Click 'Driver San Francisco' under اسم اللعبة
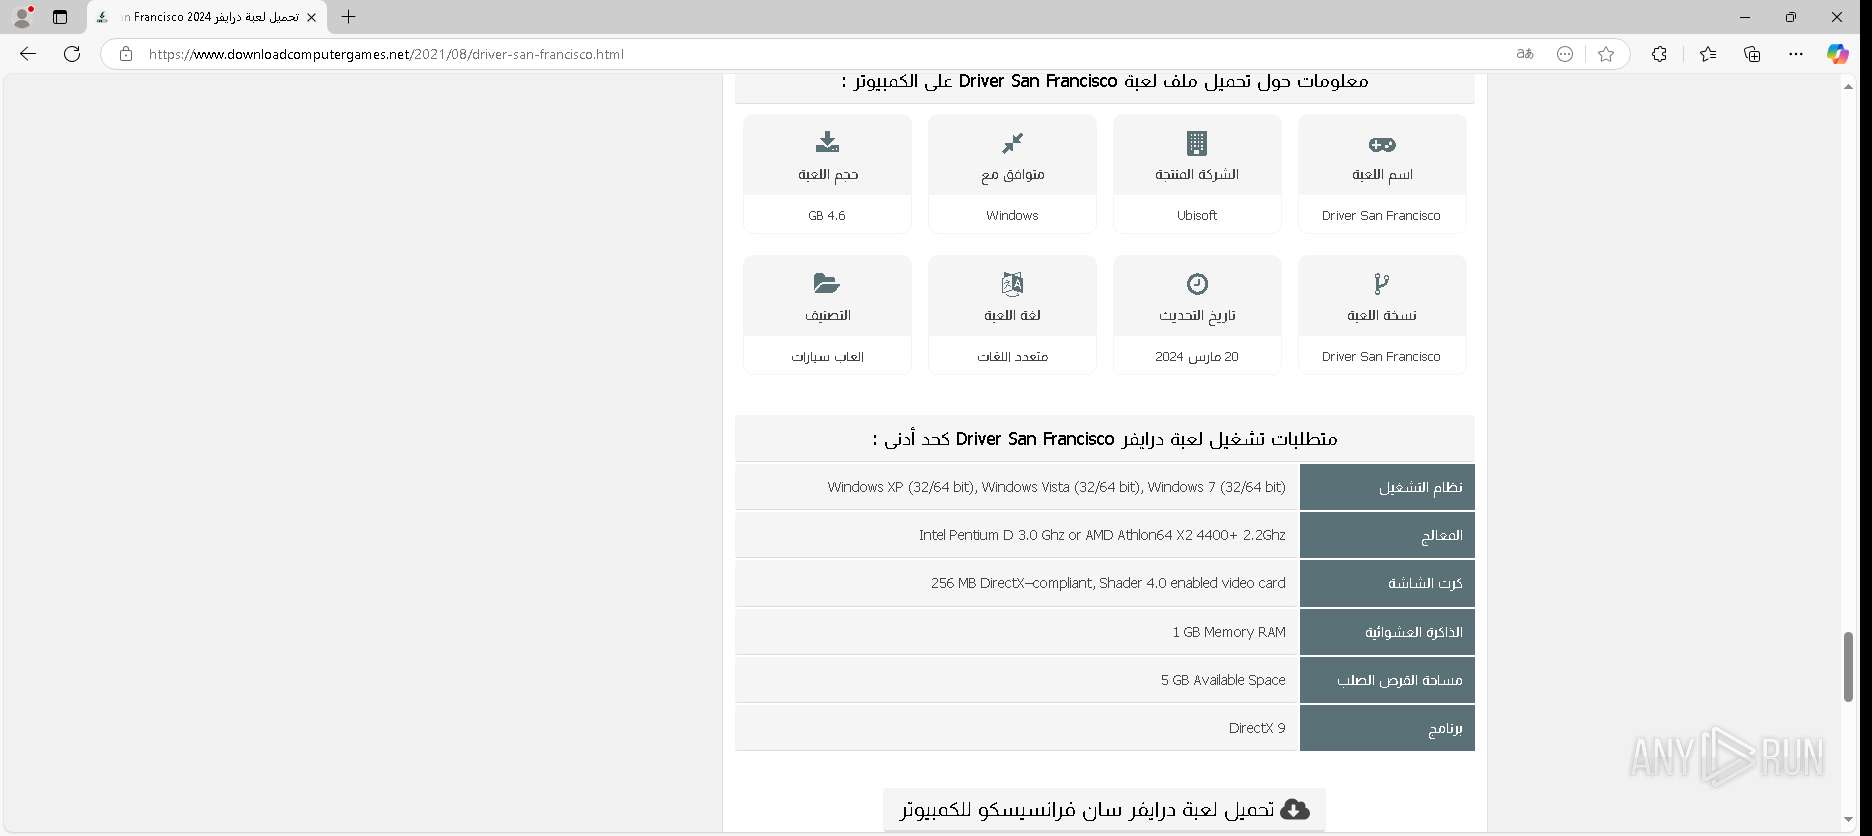1872x836 pixels. [1381, 215]
